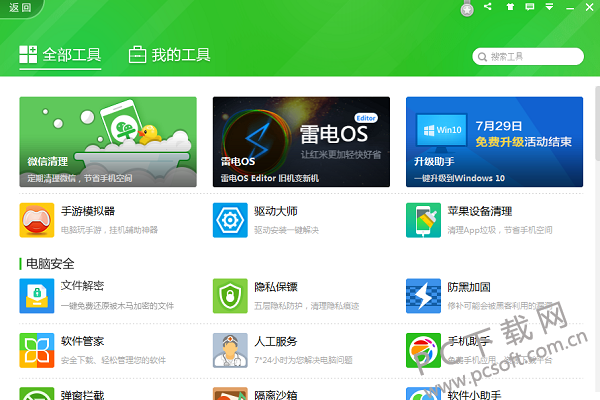Launch the 苹果设备清理 icon
The width and height of the screenshot is (600, 400).
(423, 220)
